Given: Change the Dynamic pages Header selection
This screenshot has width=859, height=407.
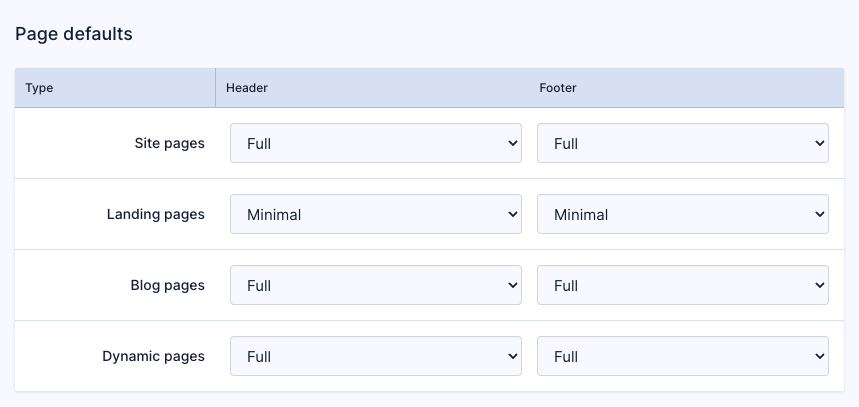Looking at the screenshot, I should (375, 356).
